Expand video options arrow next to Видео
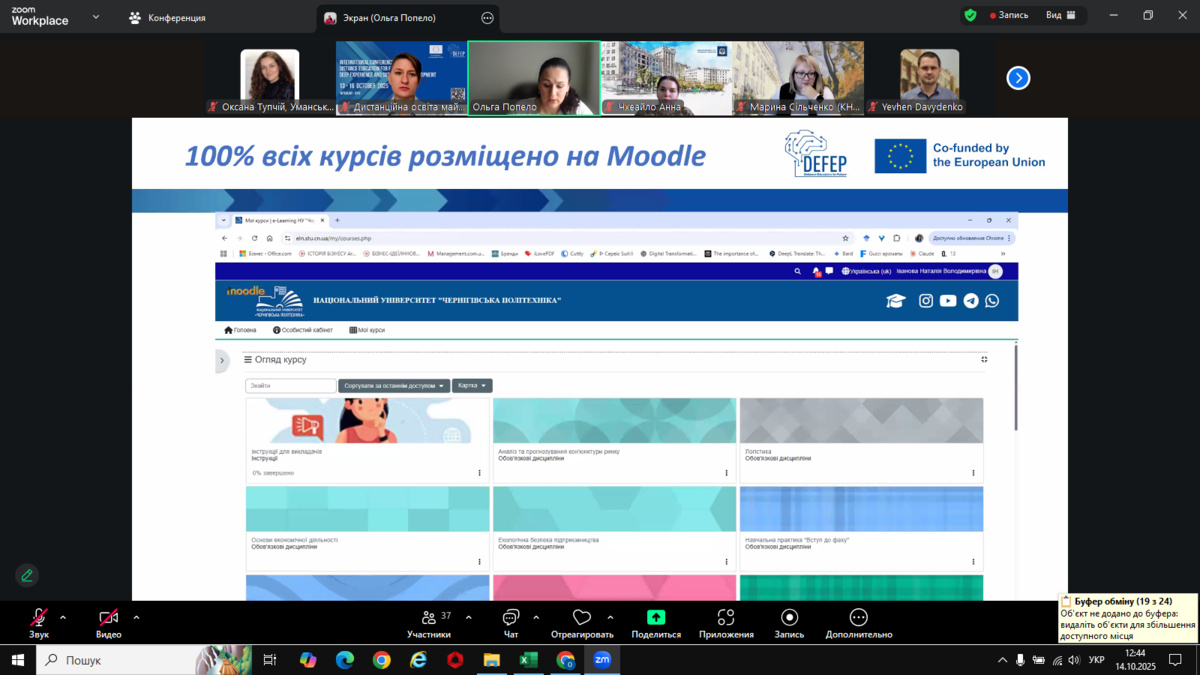This screenshot has width=1200, height=675. click(136, 617)
